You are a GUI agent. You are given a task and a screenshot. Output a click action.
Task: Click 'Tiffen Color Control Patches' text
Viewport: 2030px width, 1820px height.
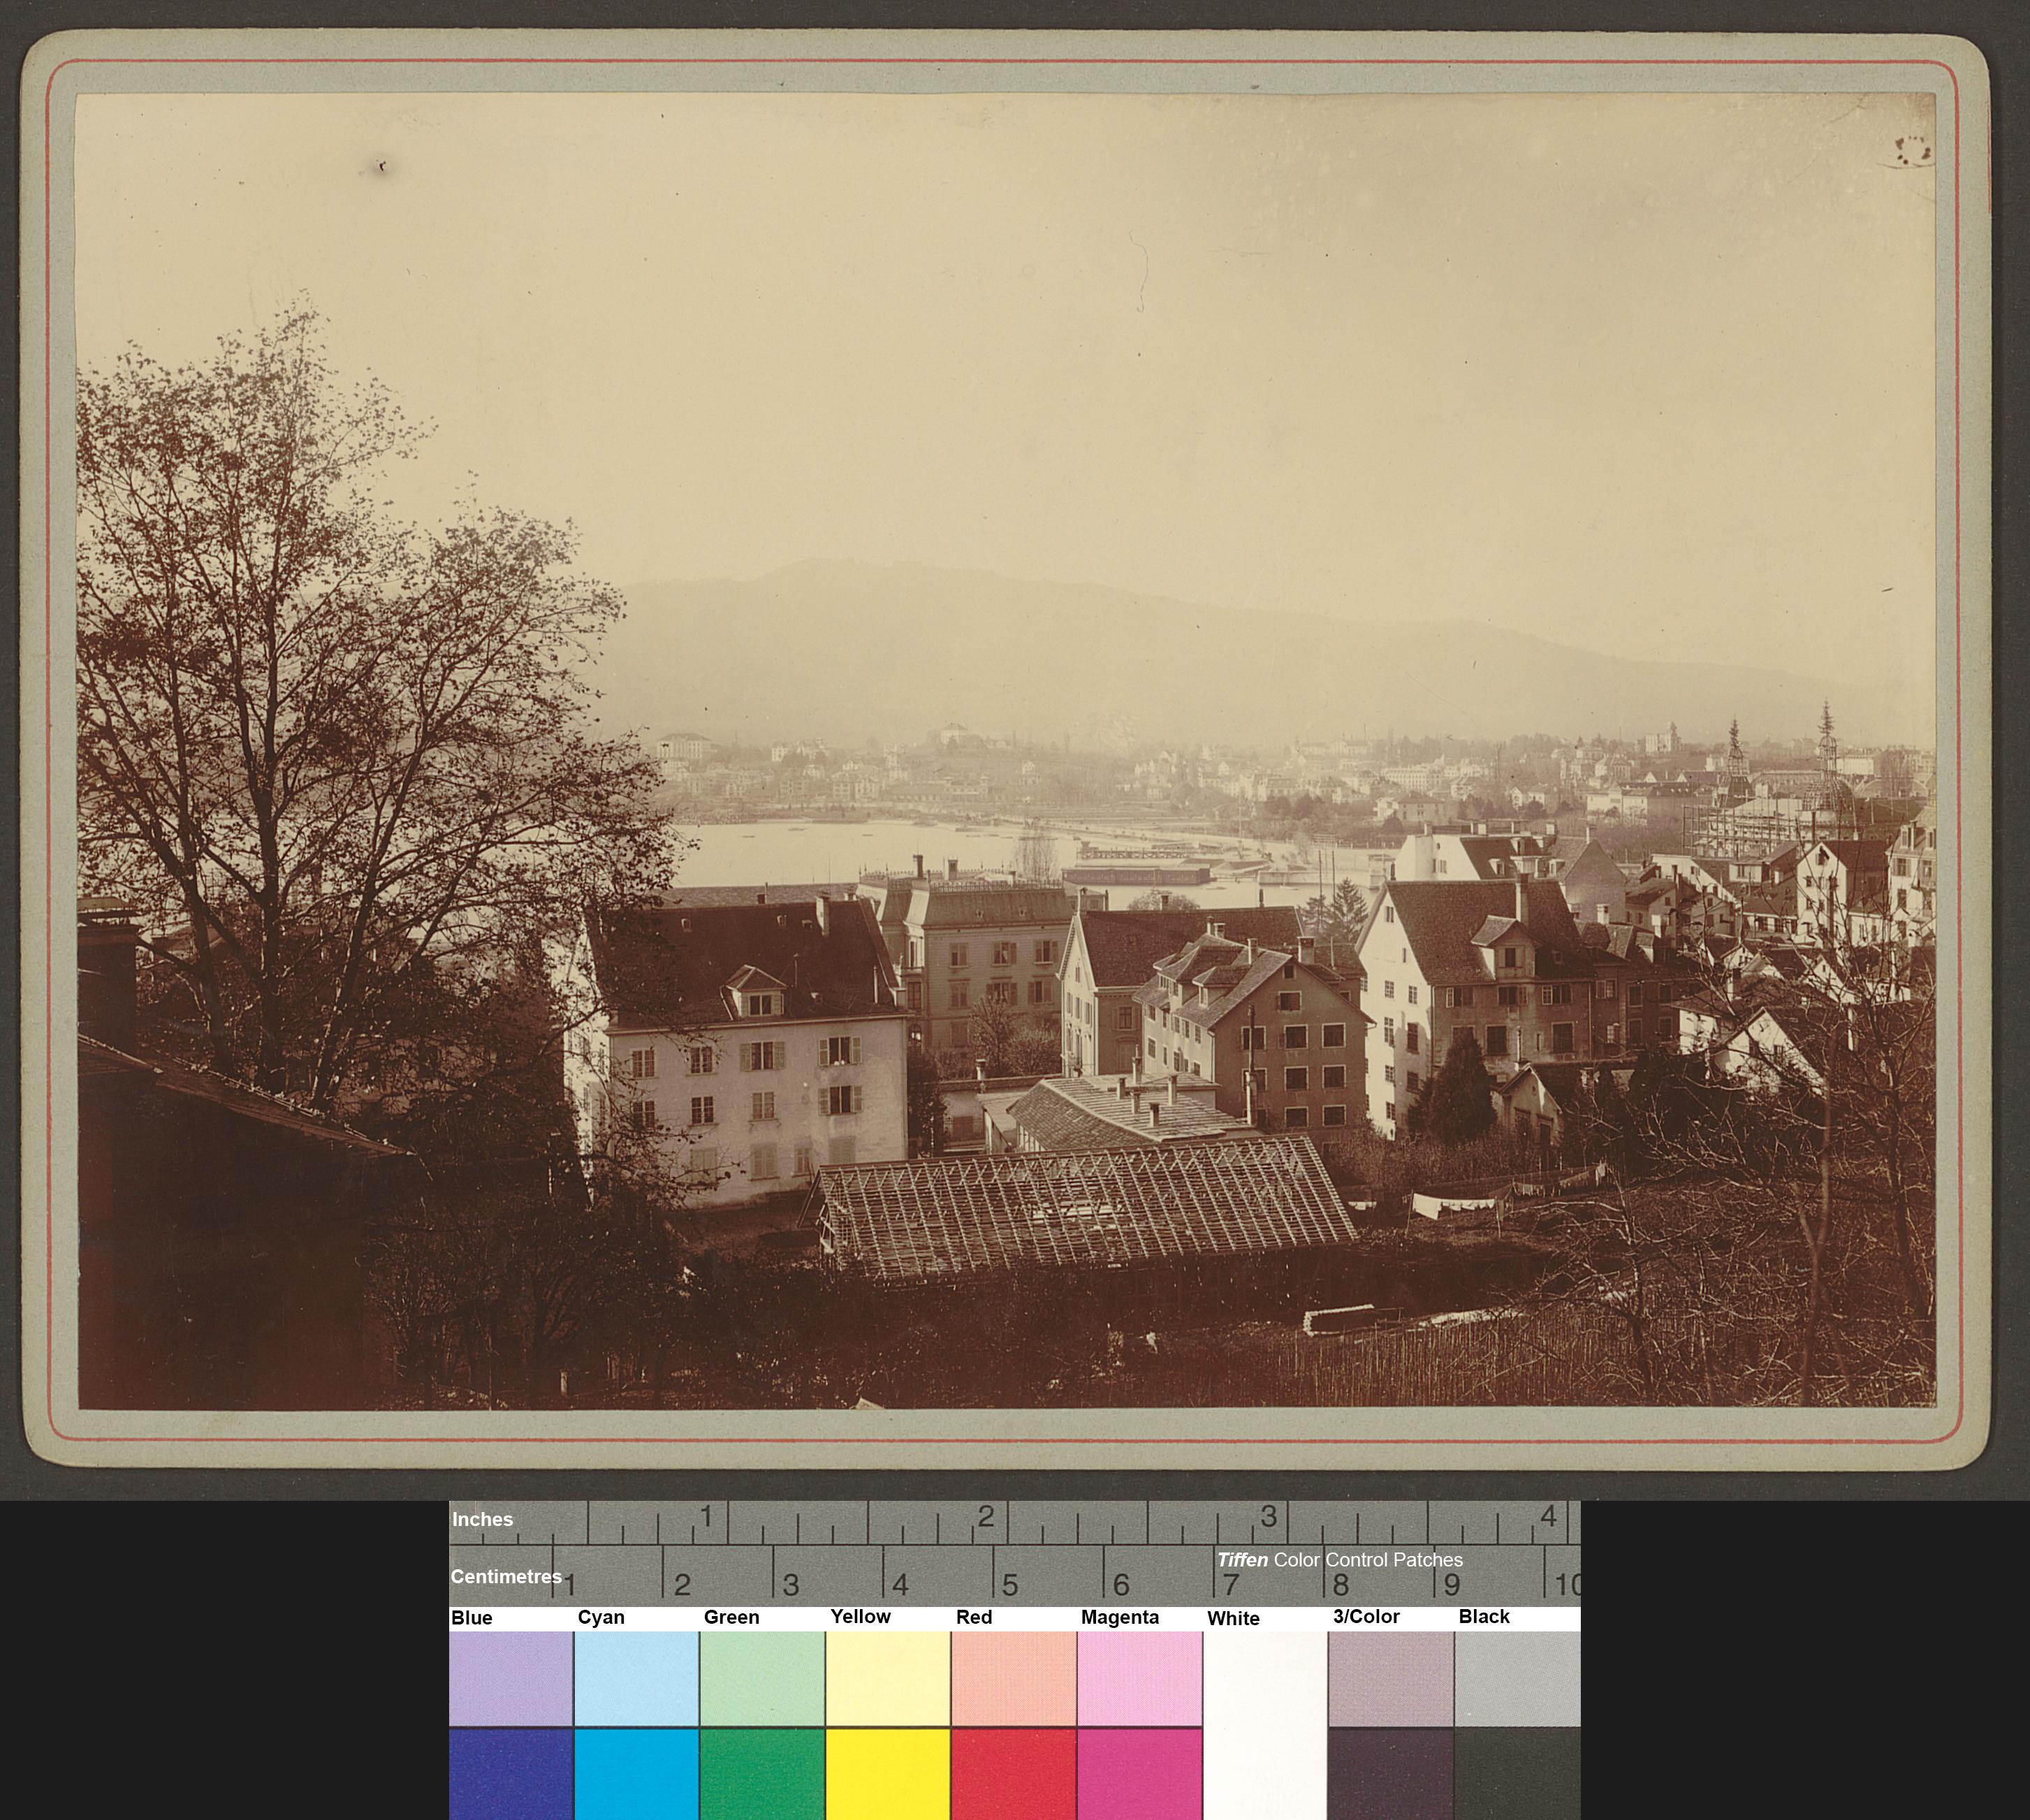click(1339, 1560)
